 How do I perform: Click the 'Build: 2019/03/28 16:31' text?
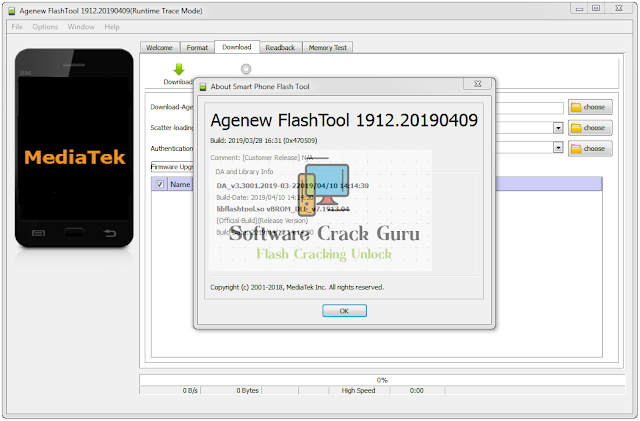click(264, 140)
